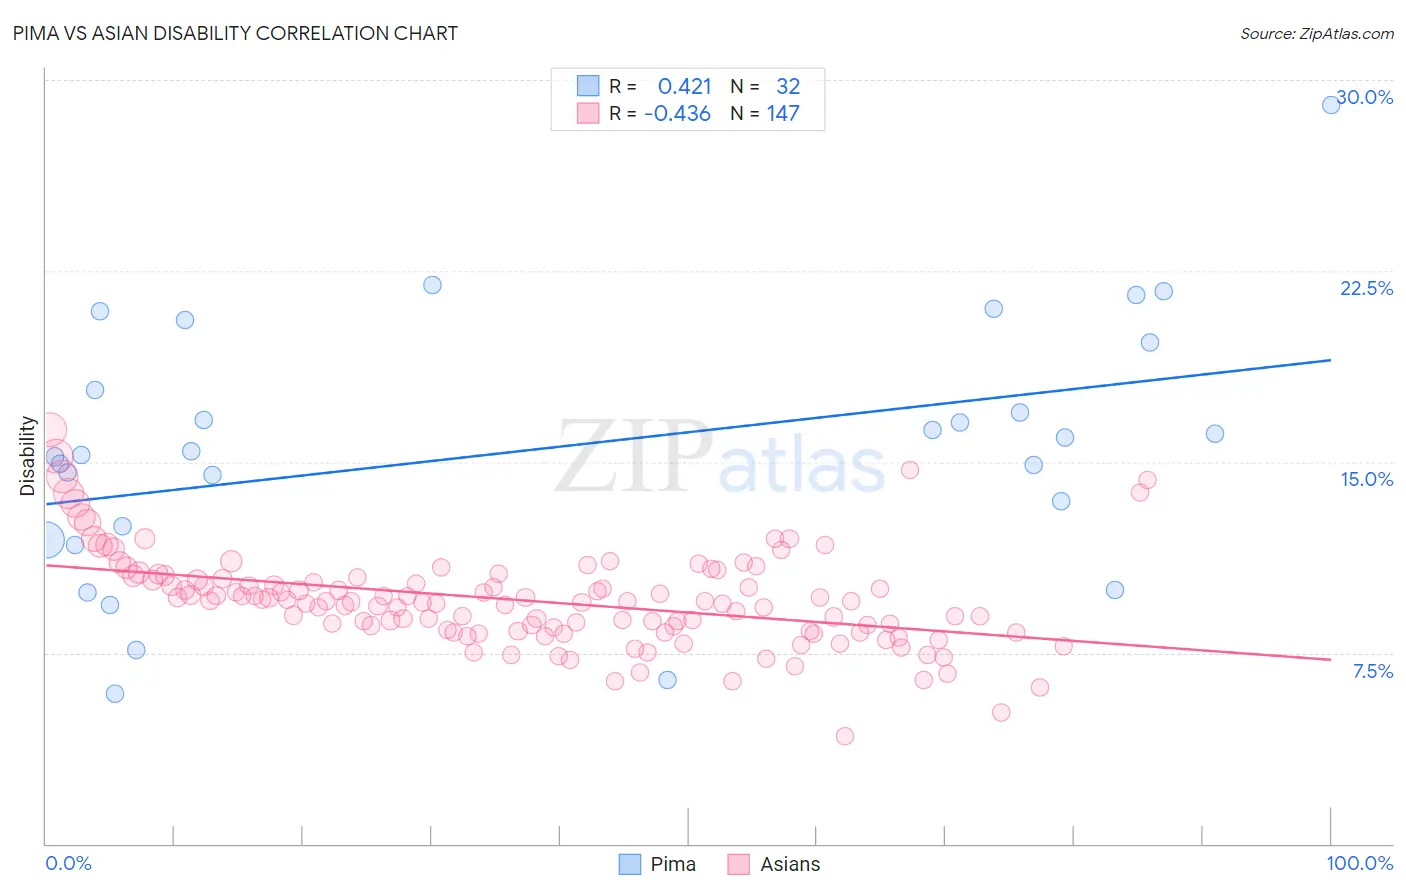Click the pink swatch beside R = -0.436
This screenshot has height=892, width=1406.
pyautogui.click(x=588, y=113)
